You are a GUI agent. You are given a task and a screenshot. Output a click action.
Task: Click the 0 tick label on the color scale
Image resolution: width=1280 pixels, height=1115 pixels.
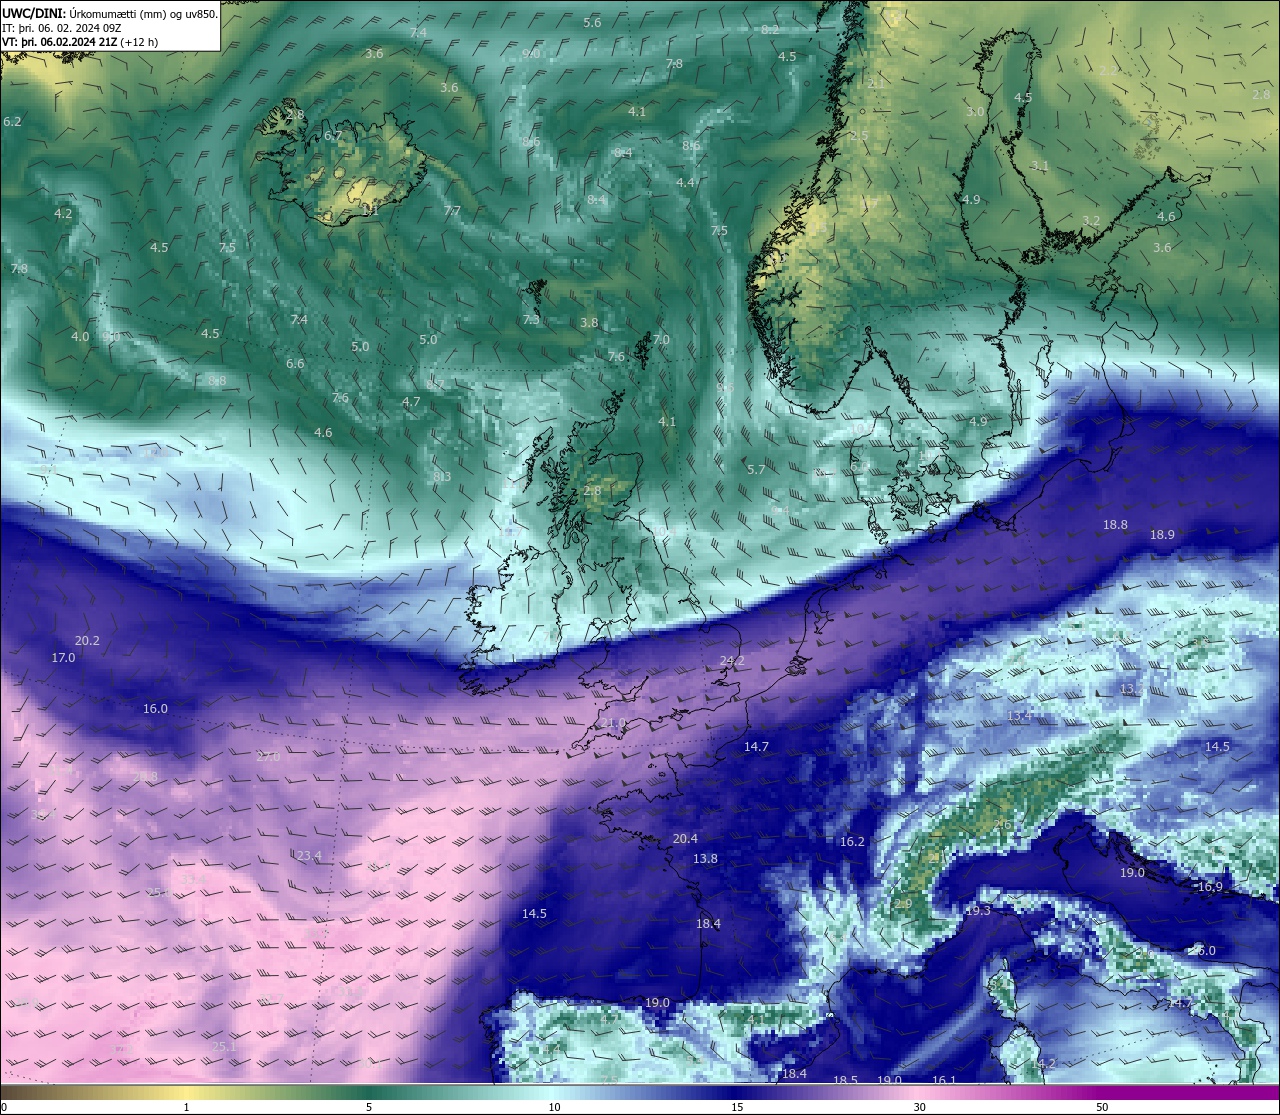pyautogui.click(x=3, y=1107)
